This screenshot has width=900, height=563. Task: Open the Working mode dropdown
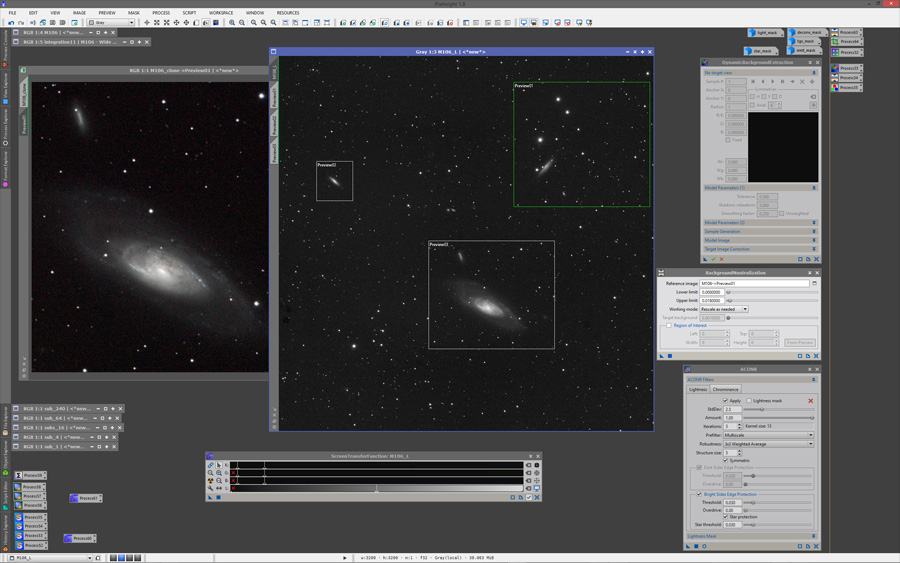[723, 309]
